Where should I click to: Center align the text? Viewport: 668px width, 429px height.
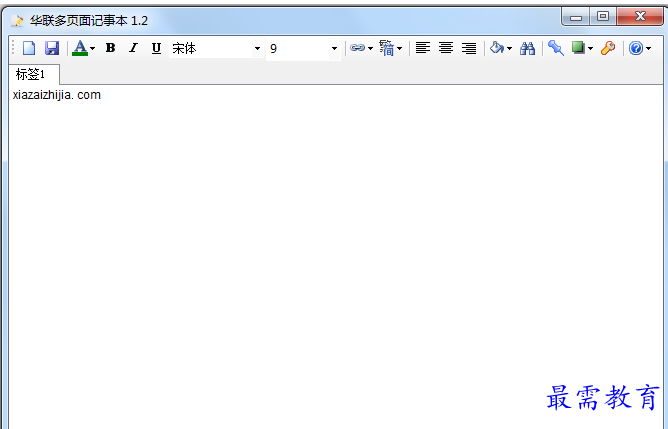point(446,48)
